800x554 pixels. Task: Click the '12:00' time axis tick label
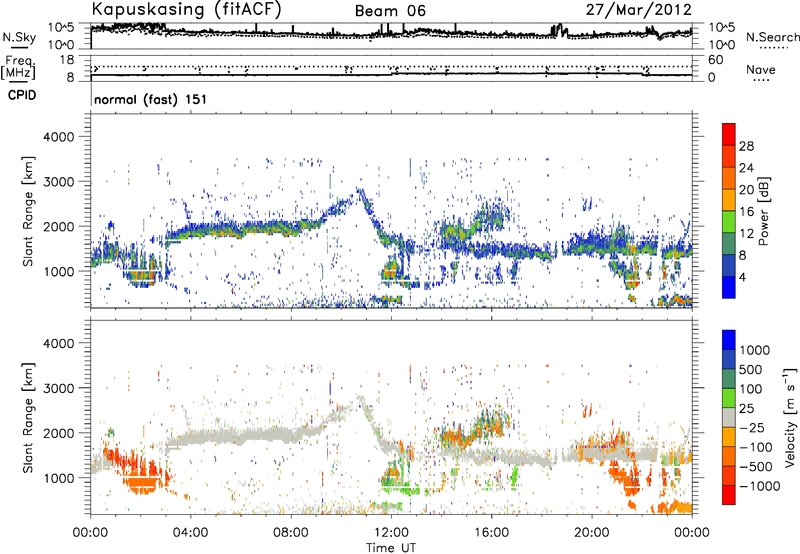(x=391, y=533)
